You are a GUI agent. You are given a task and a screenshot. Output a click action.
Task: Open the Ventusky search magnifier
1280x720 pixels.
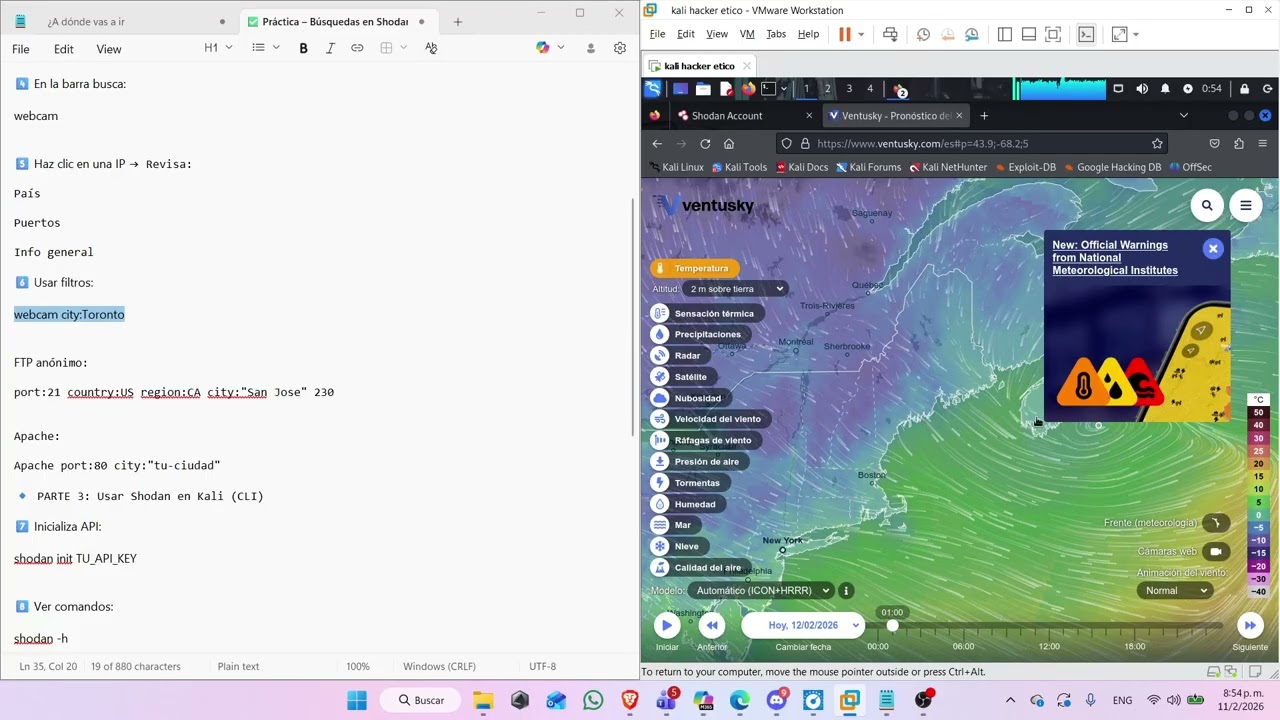tap(1207, 206)
